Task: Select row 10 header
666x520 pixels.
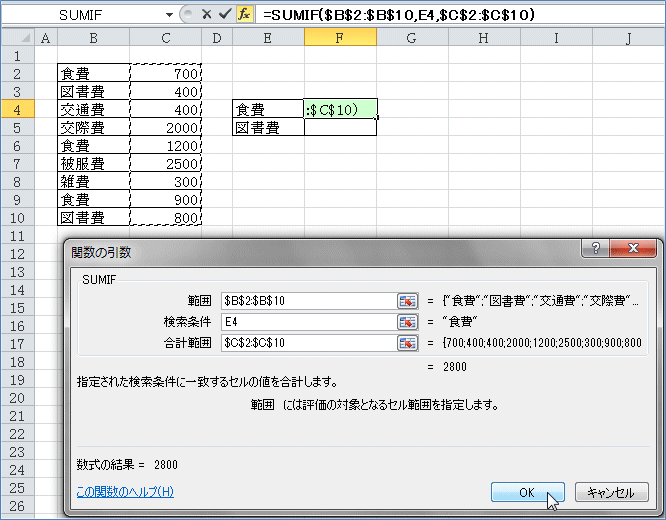Action: [x=17, y=218]
